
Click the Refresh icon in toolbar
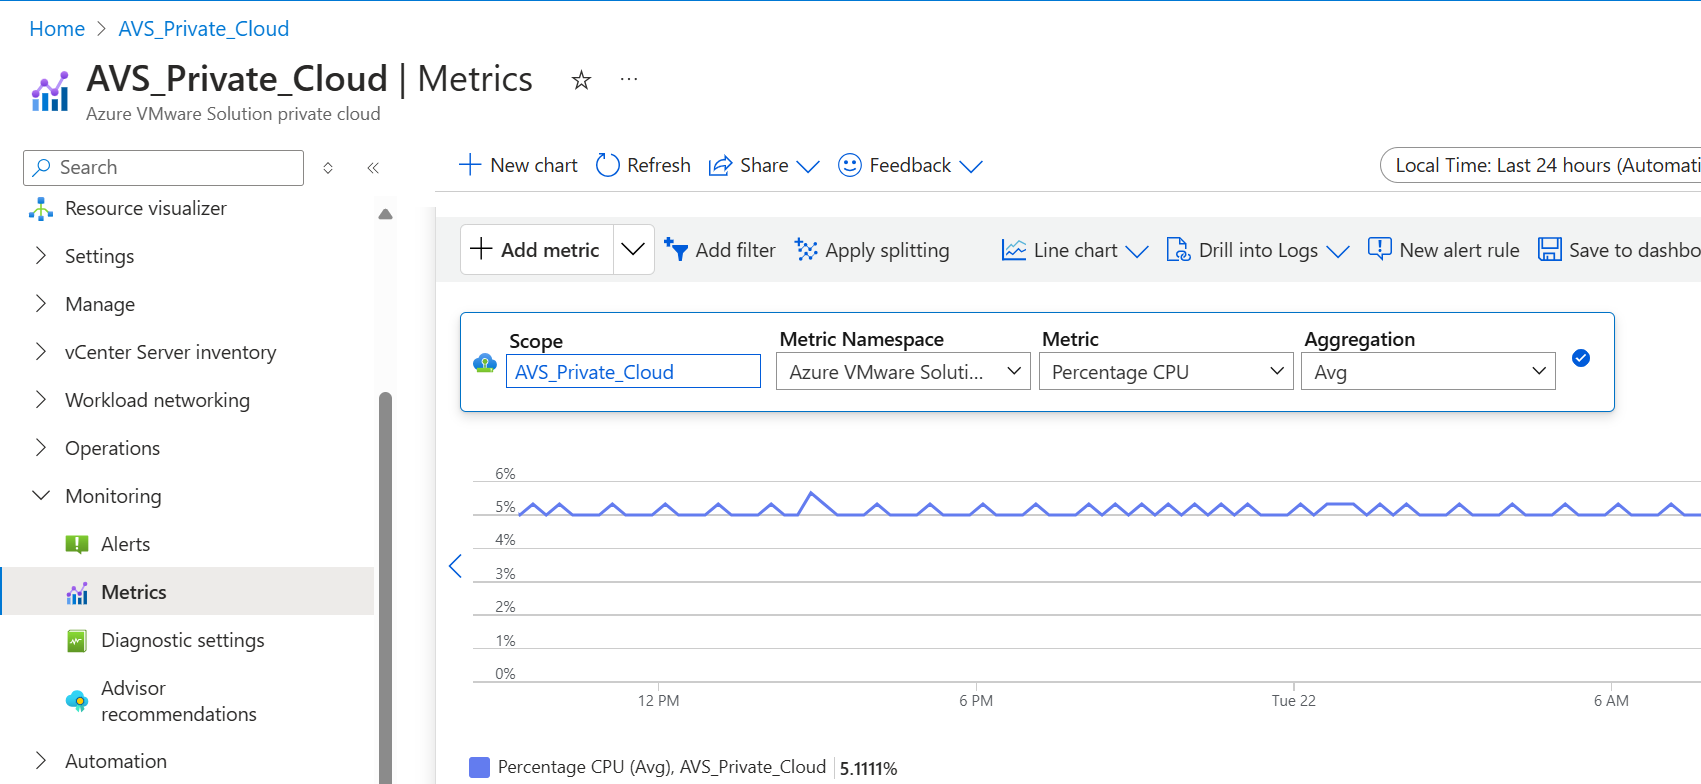[607, 165]
